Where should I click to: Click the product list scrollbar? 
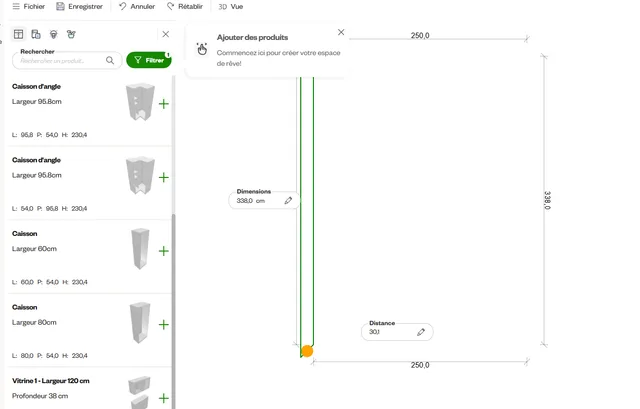tap(173, 310)
